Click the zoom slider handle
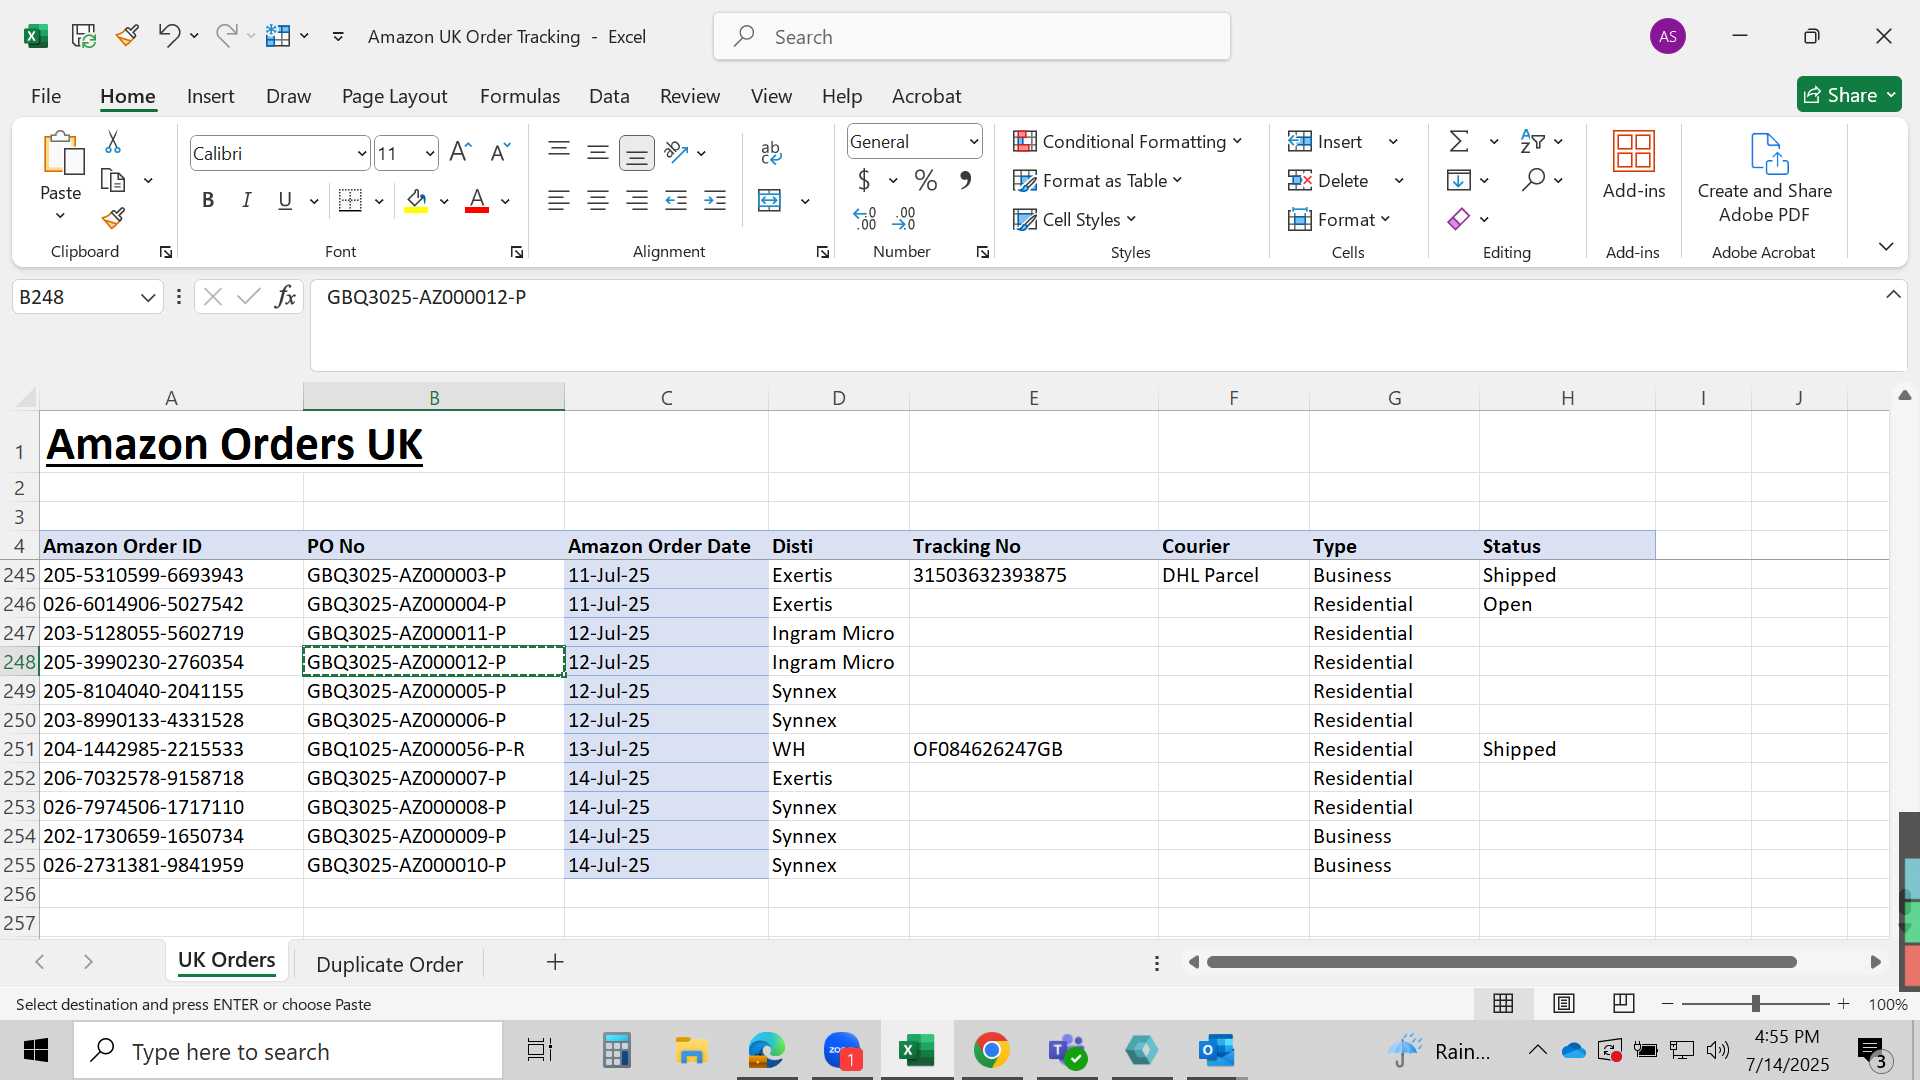 pyautogui.click(x=1755, y=1003)
